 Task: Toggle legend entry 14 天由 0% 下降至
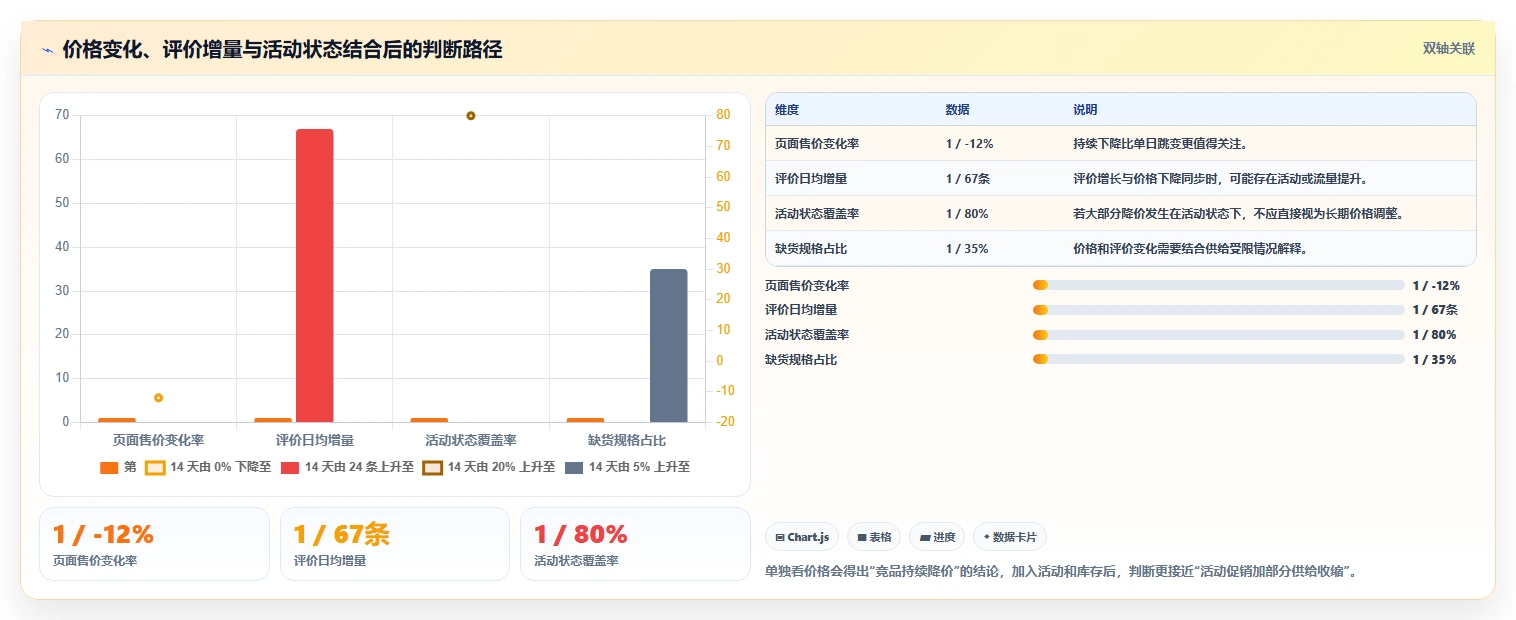[x=208, y=467]
